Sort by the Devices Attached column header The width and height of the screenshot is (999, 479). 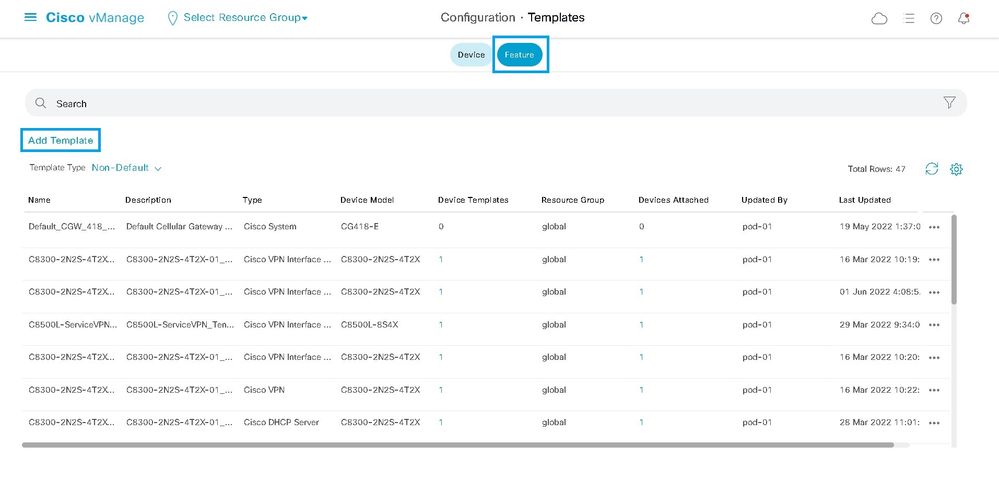[x=673, y=200]
